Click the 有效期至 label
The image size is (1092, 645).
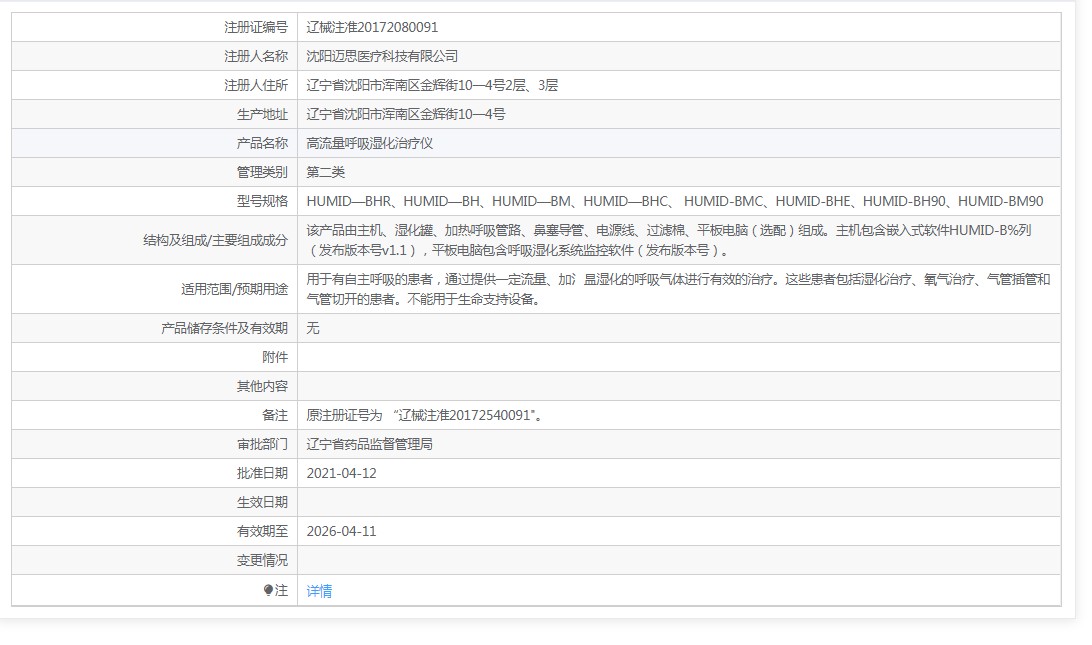(262, 531)
